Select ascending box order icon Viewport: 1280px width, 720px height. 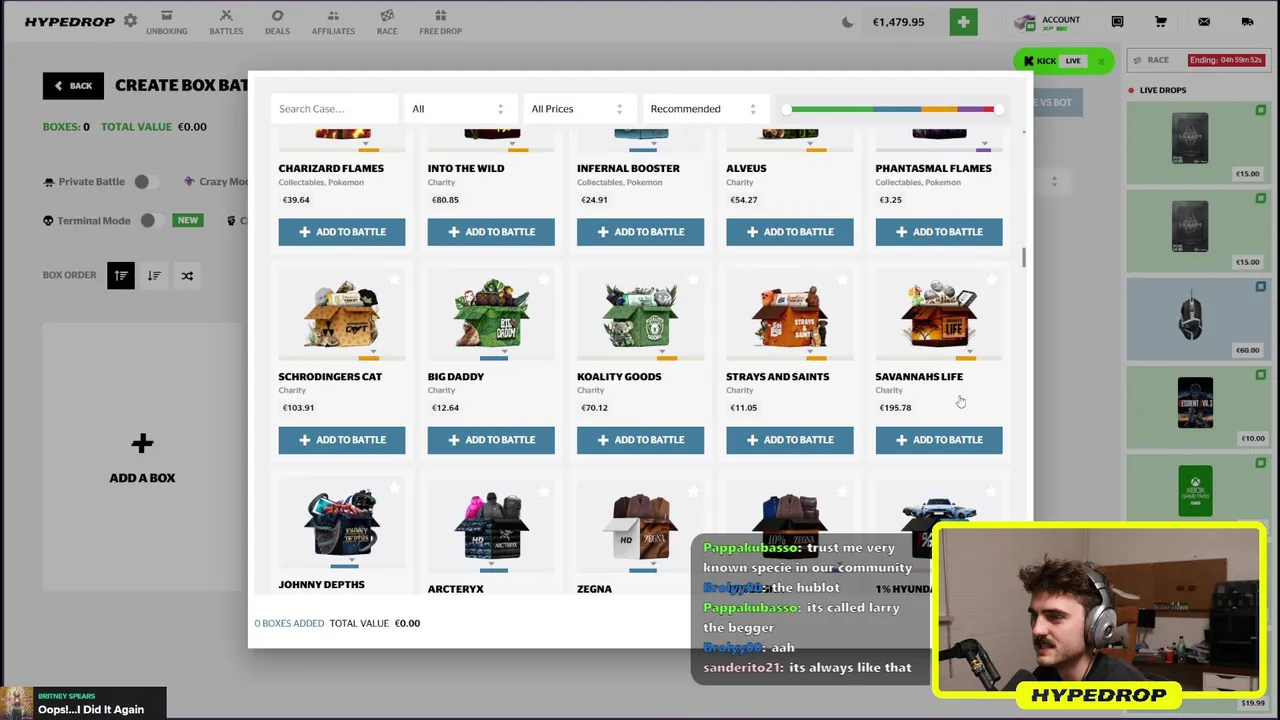tap(121, 275)
